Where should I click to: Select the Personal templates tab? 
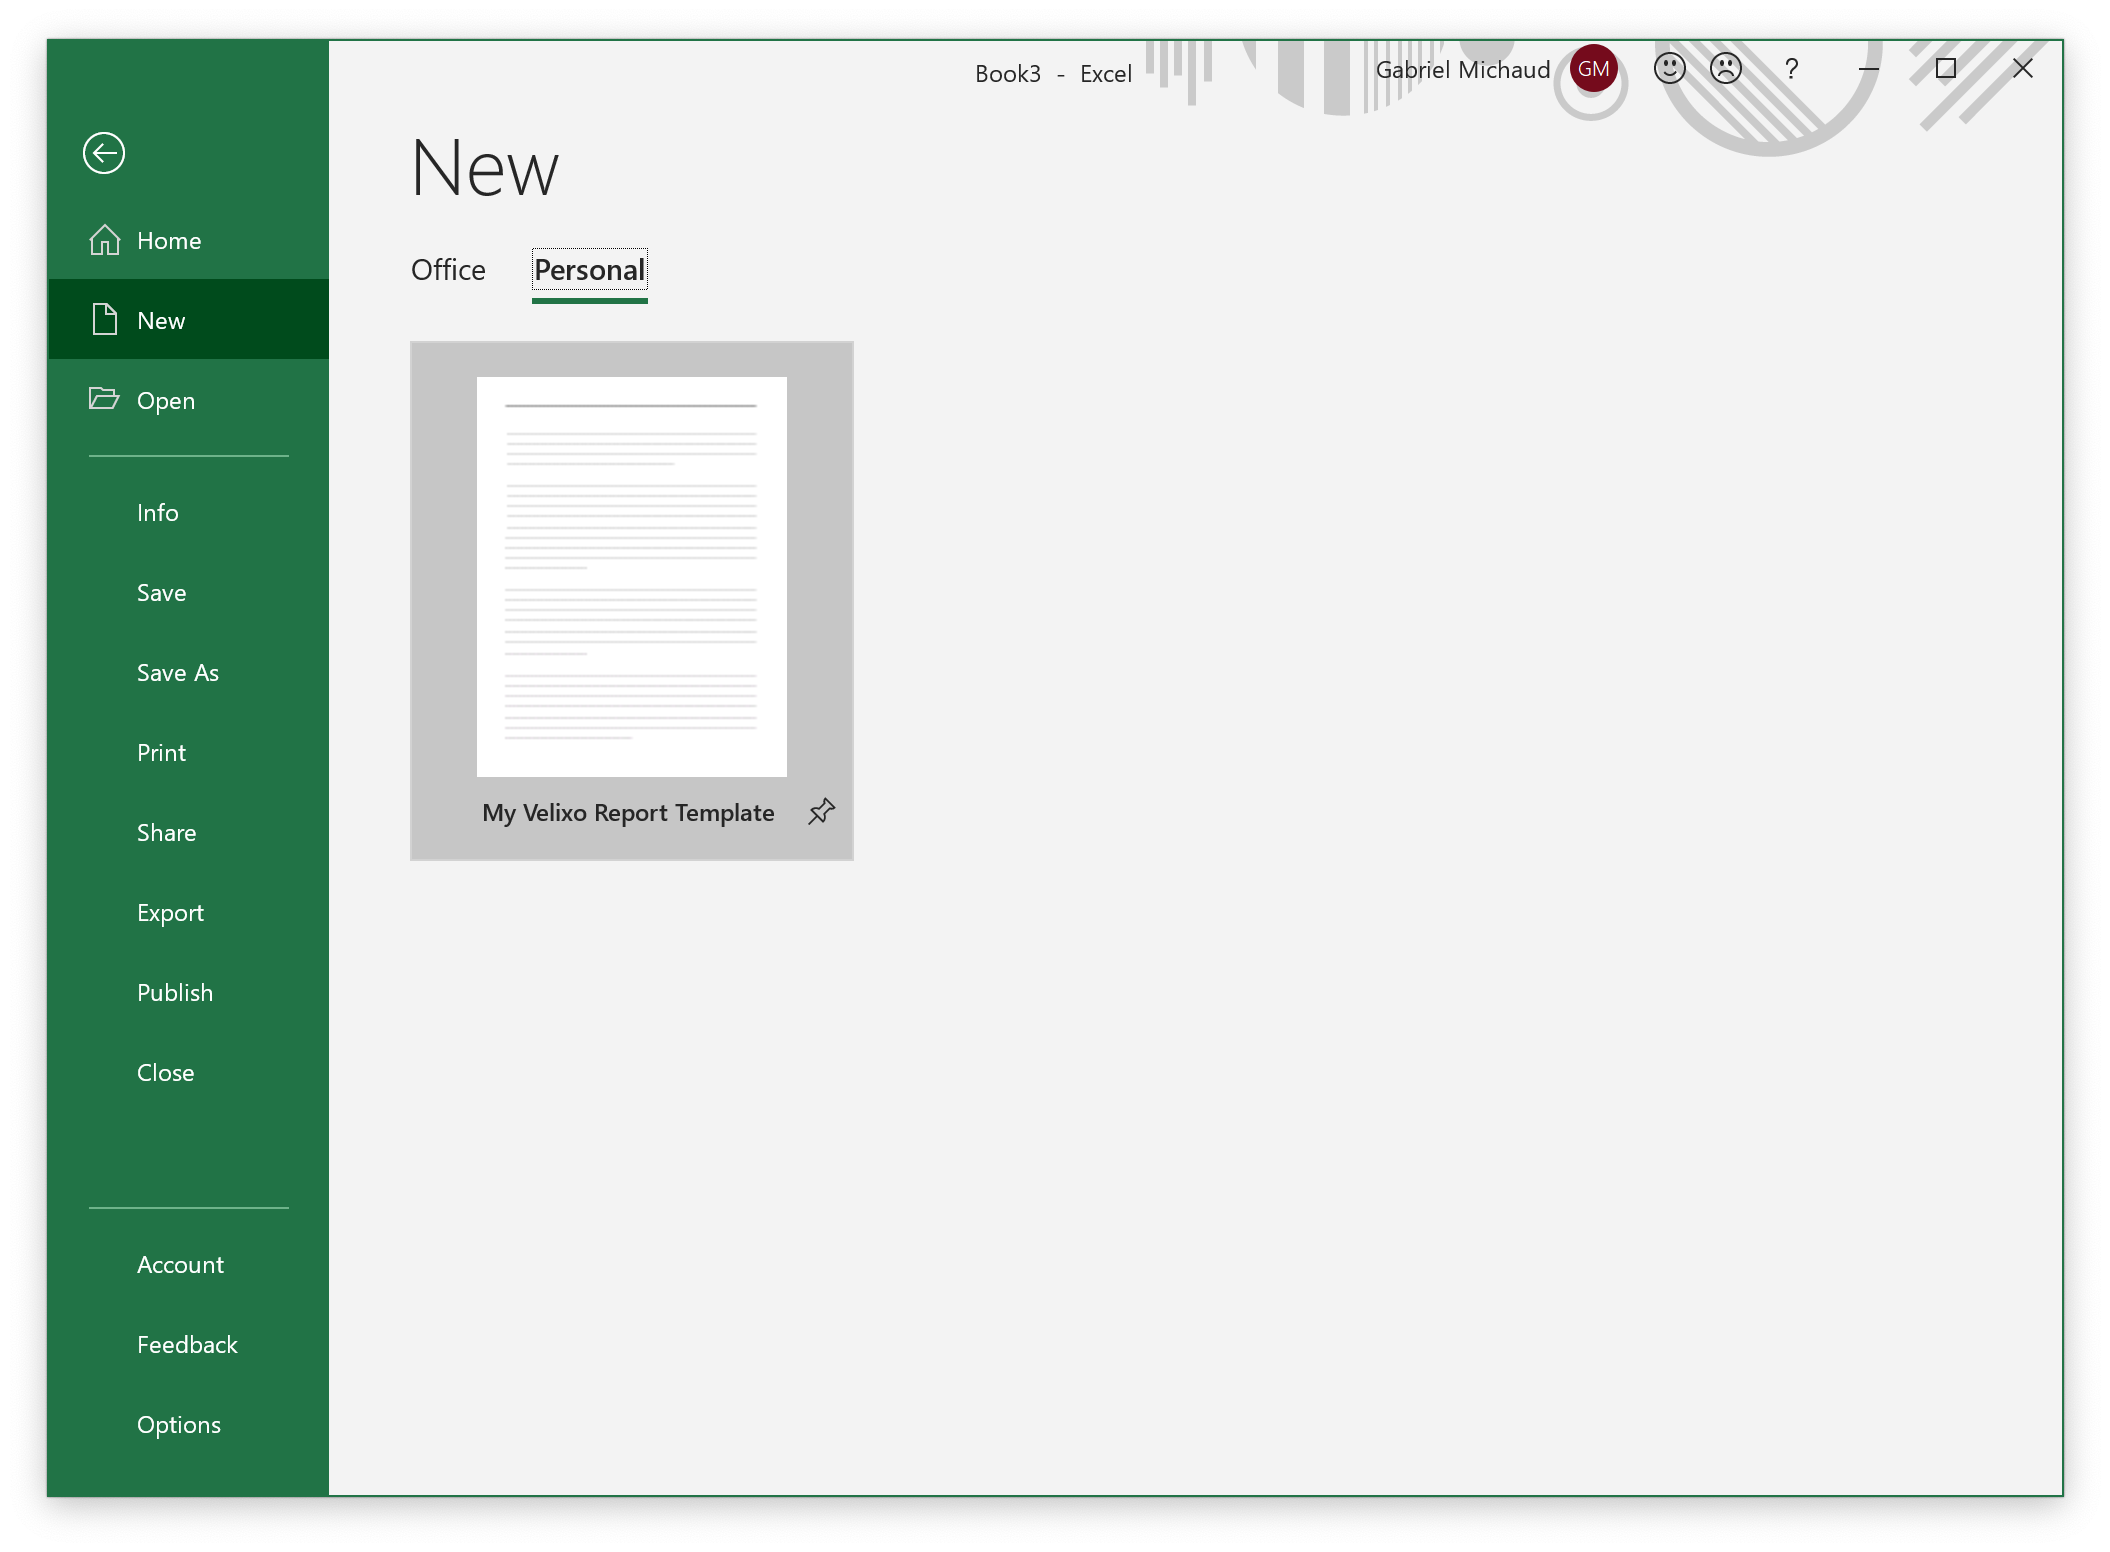(590, 270)
